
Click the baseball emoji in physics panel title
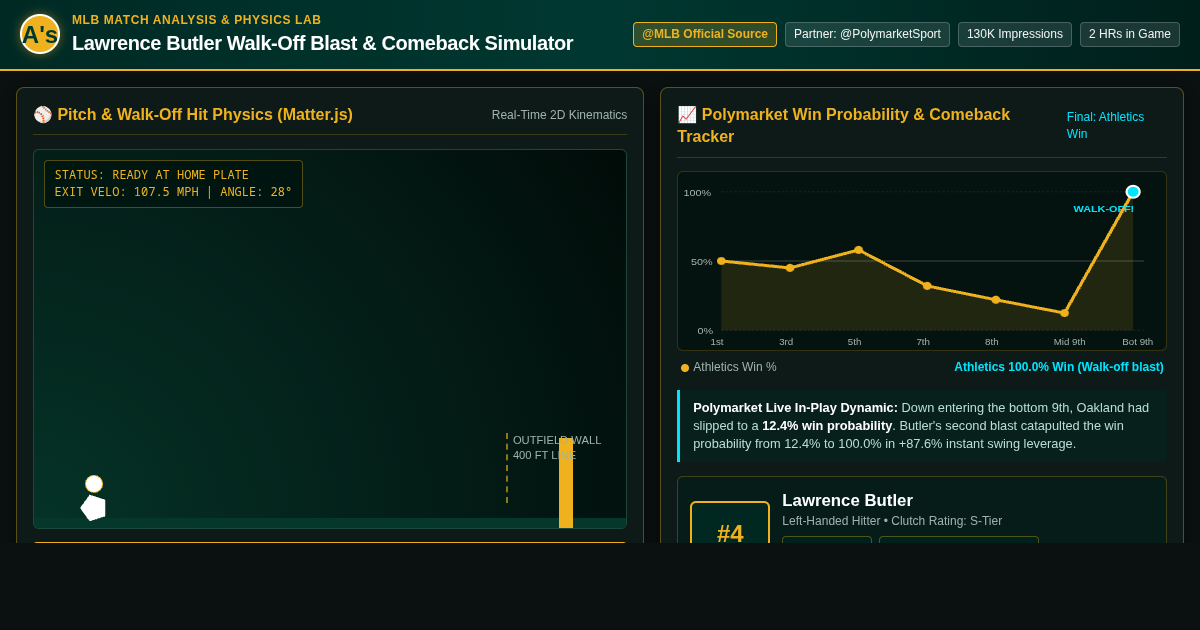click(x=43, y=115)
